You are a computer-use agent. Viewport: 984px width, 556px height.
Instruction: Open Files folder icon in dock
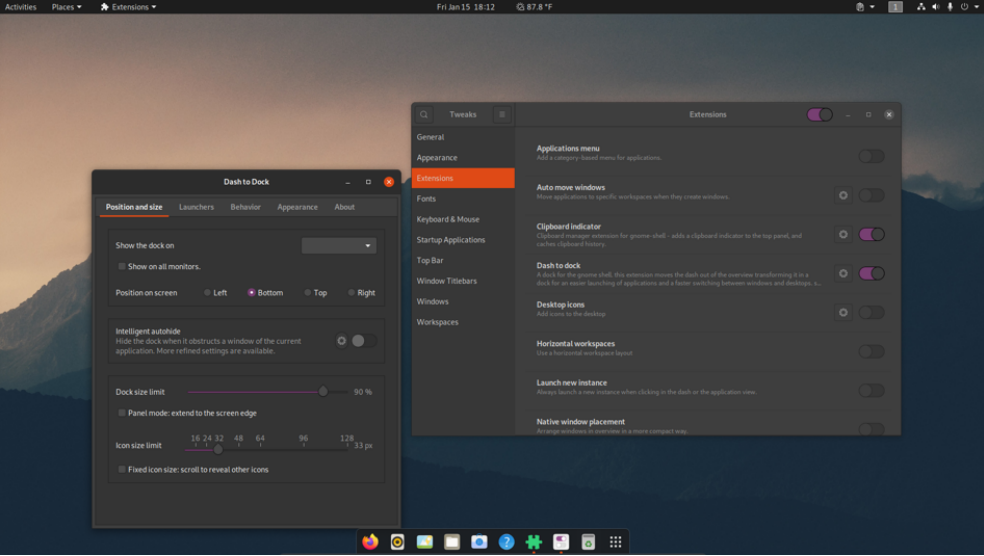[x=452, y=542]
